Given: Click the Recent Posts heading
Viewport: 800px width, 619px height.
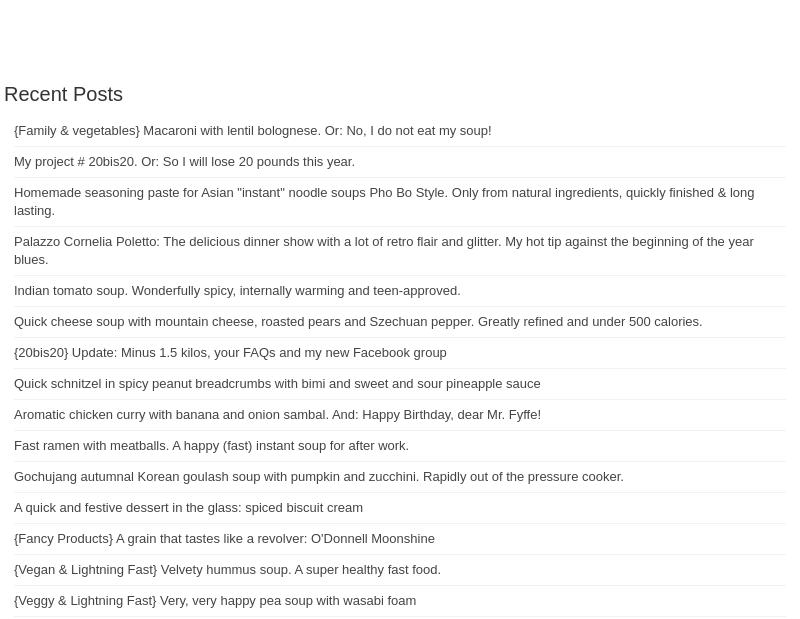Looking at the screenshot, I should 63,94.
